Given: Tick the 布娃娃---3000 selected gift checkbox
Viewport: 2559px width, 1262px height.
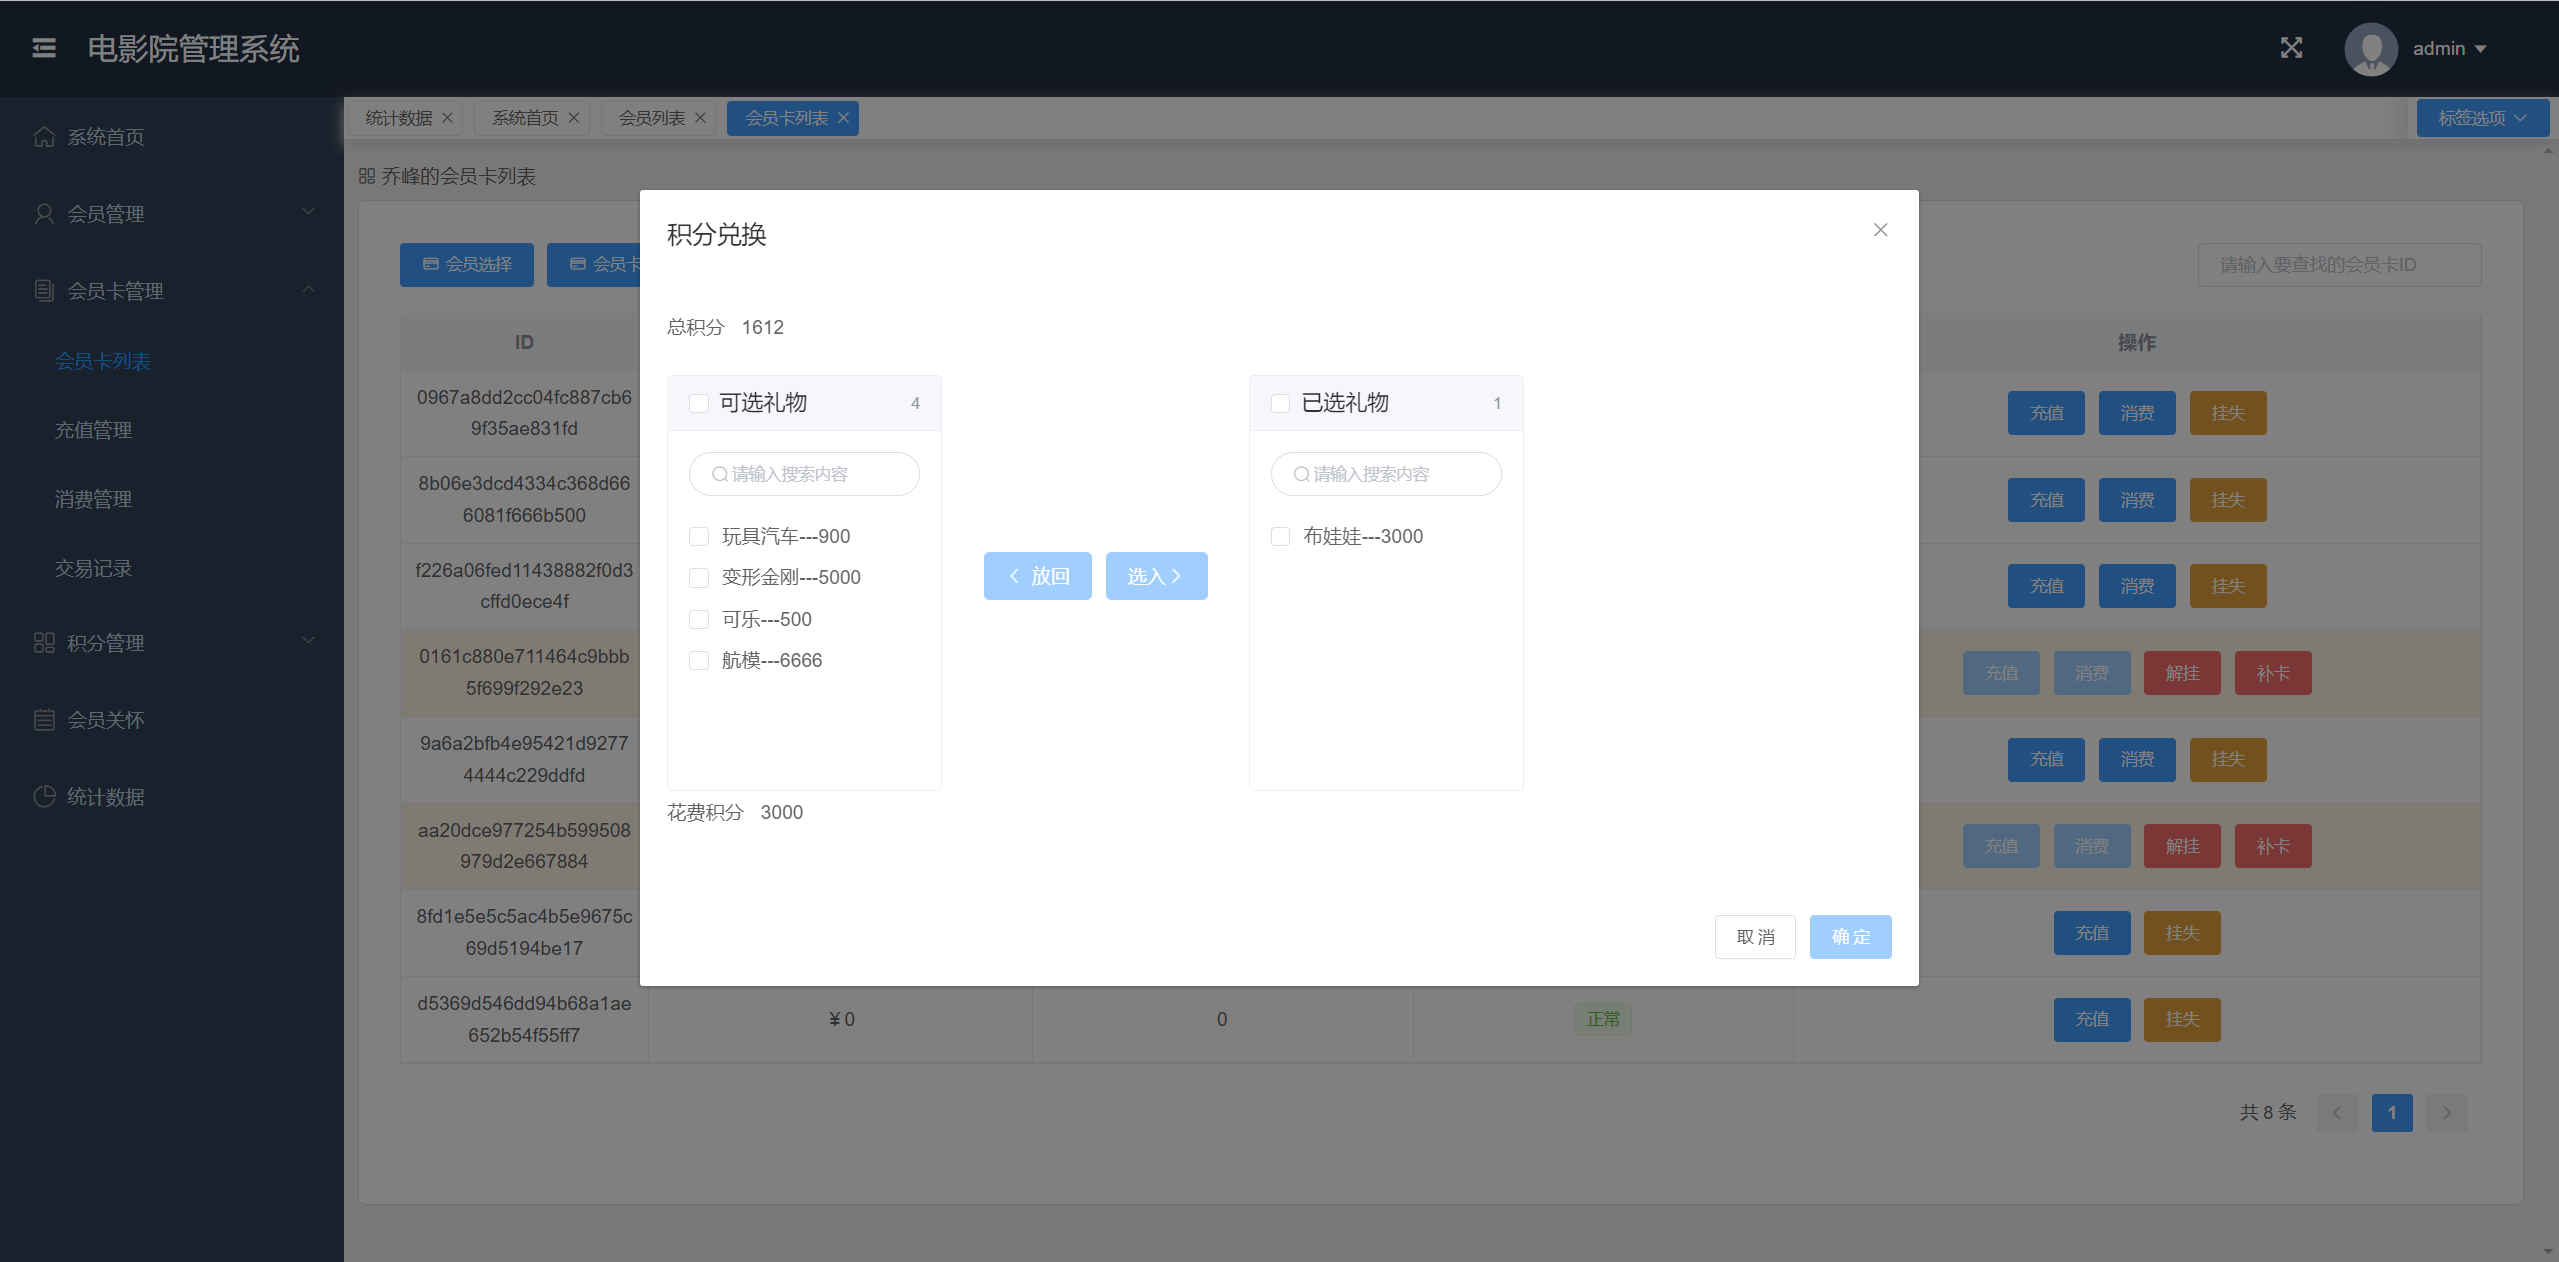Looking at the screenshot, I should point(1280,537).
